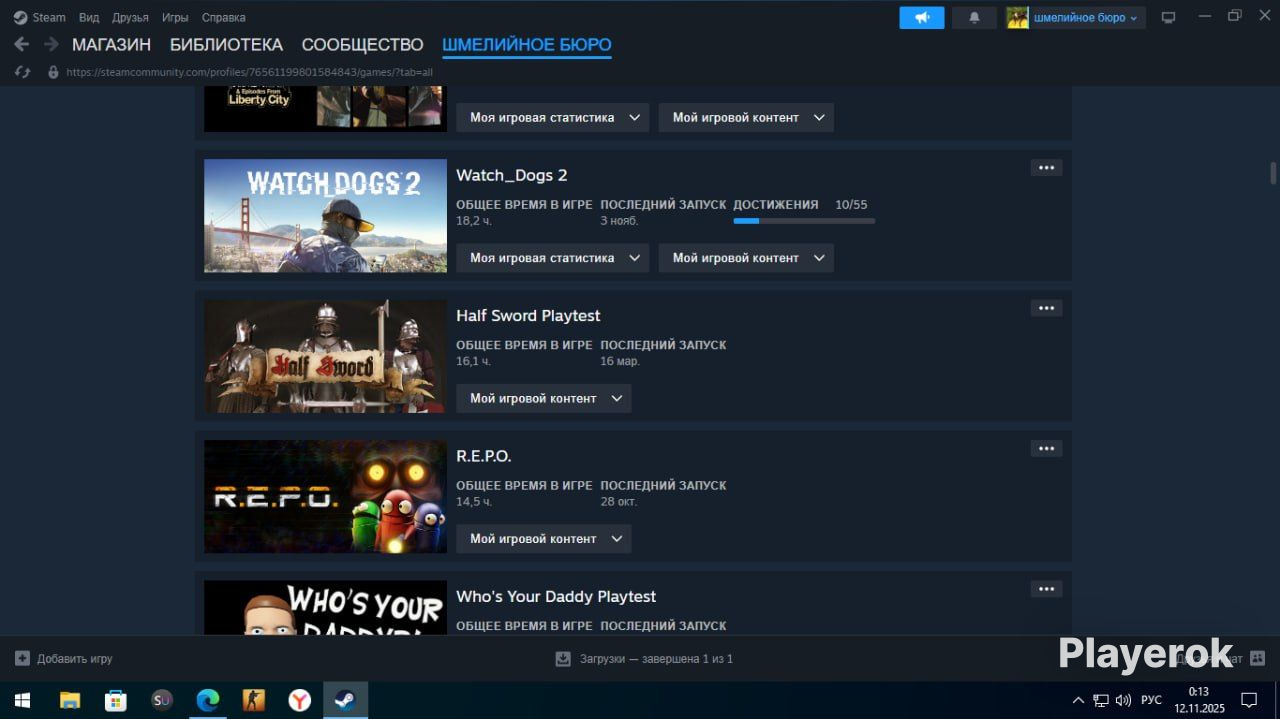Image resolution: width=1280 pixels, height=719 pixels.
Task: Click the page vertical scrollbar thumb
Action: (1273, 173)
